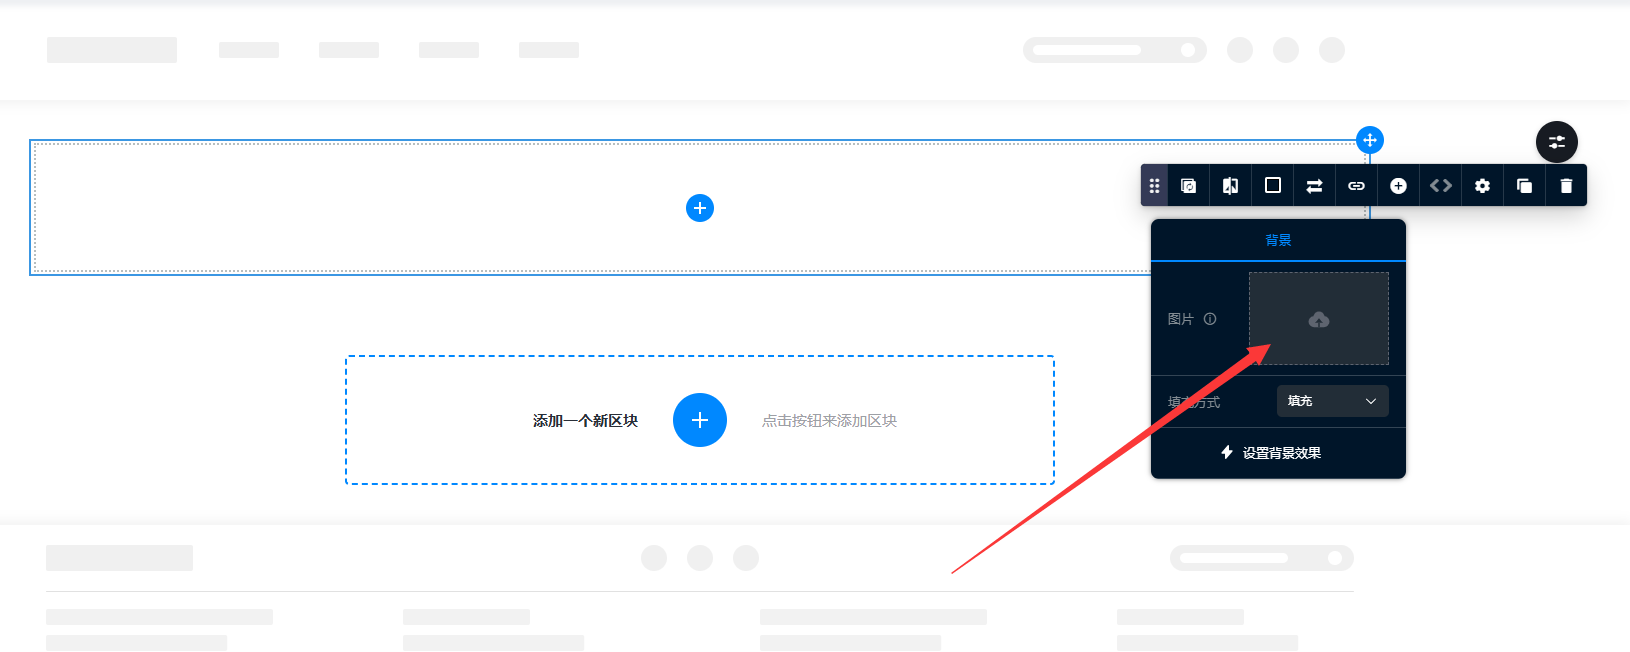Click the info icon beside 图片
1630x652 pixels.
1210,319
